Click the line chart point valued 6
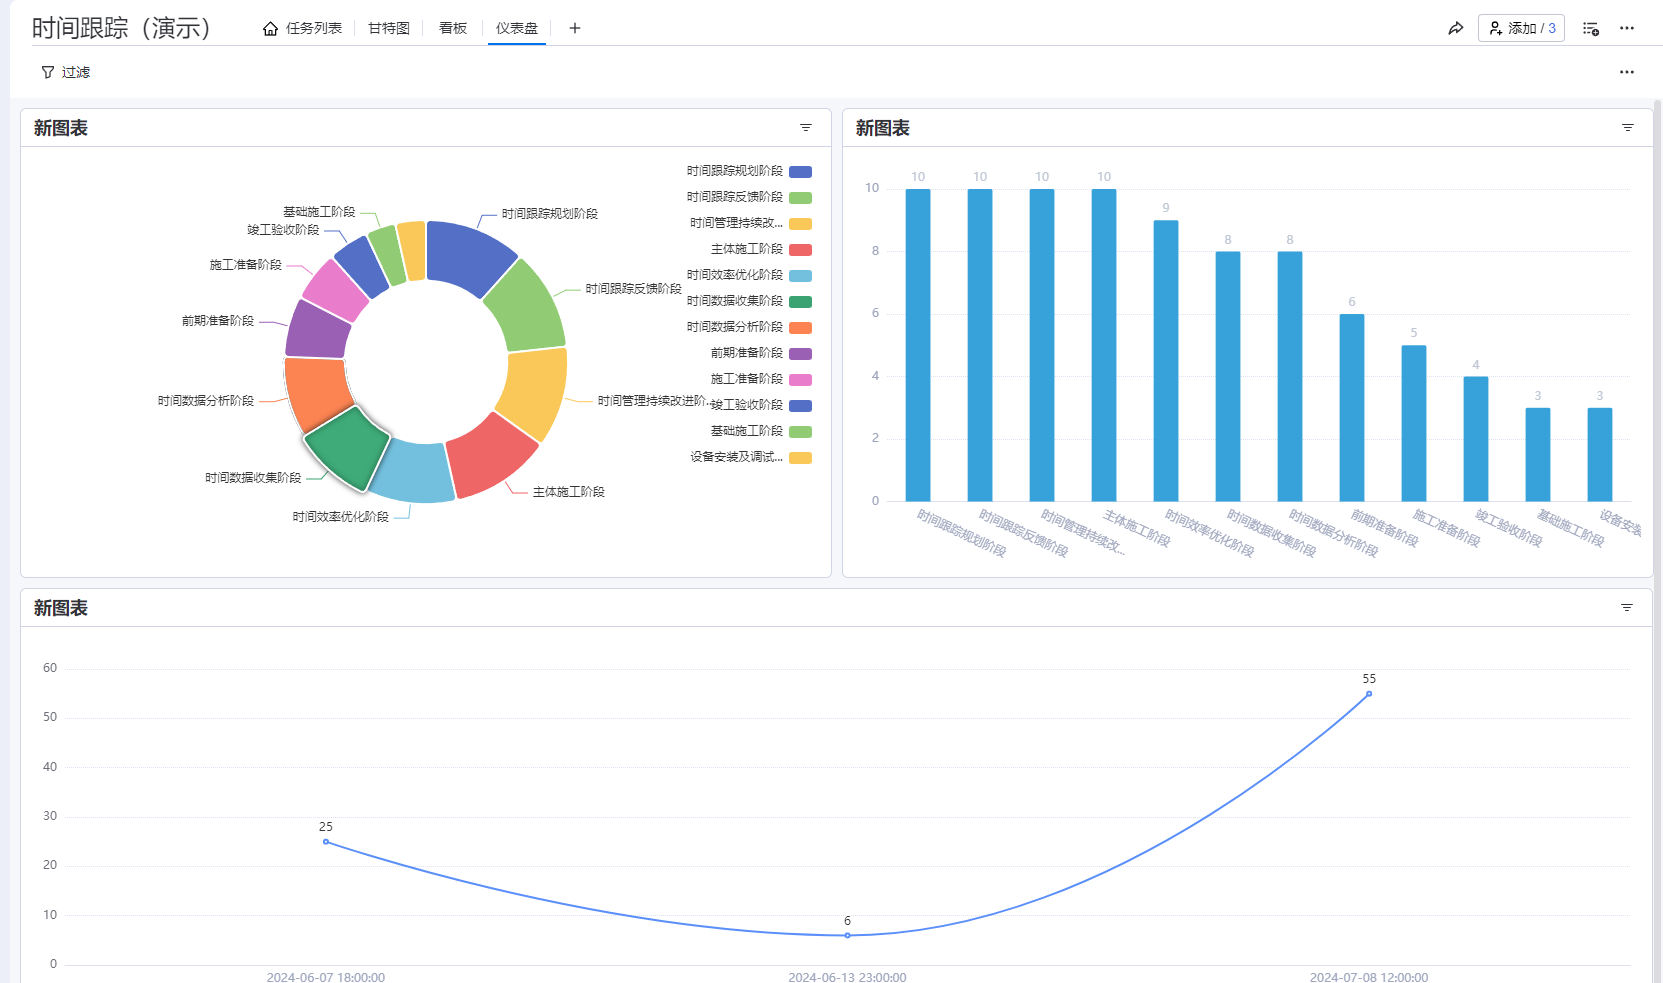This screenshot has height=983, width=1663. [848, 936]
